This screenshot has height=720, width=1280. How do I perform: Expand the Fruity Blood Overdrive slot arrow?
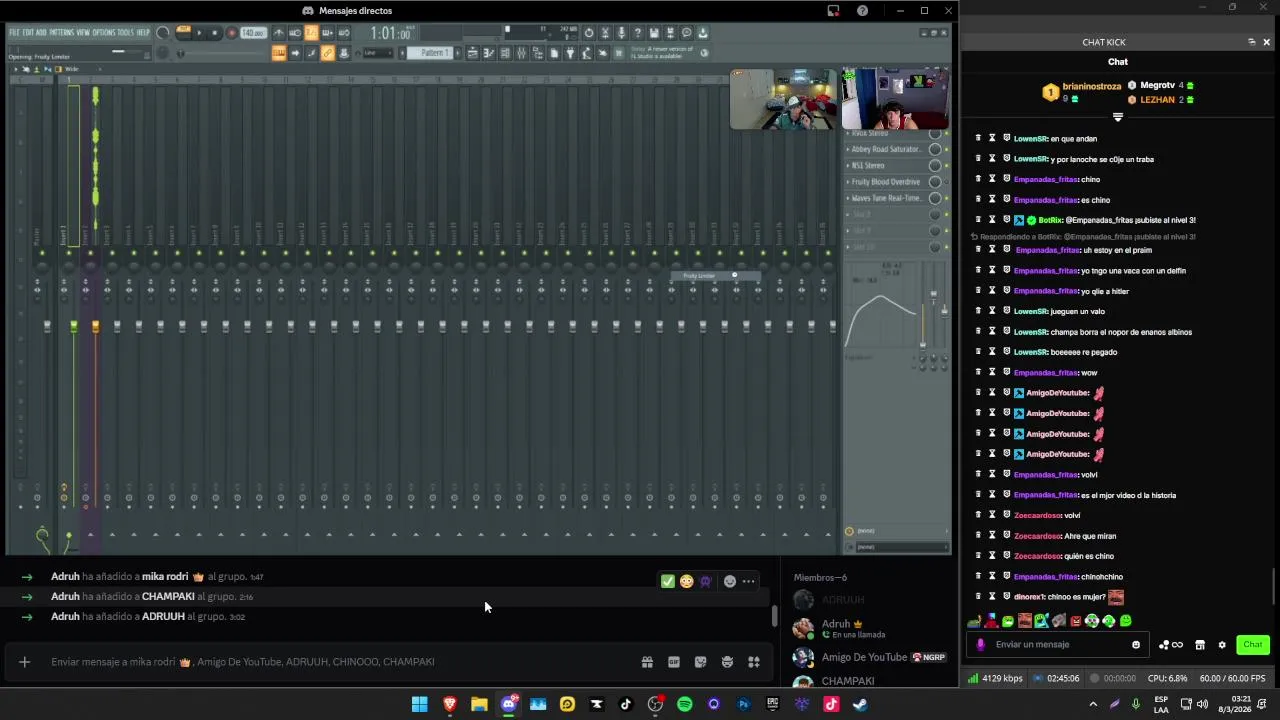(x=847, y=182)
